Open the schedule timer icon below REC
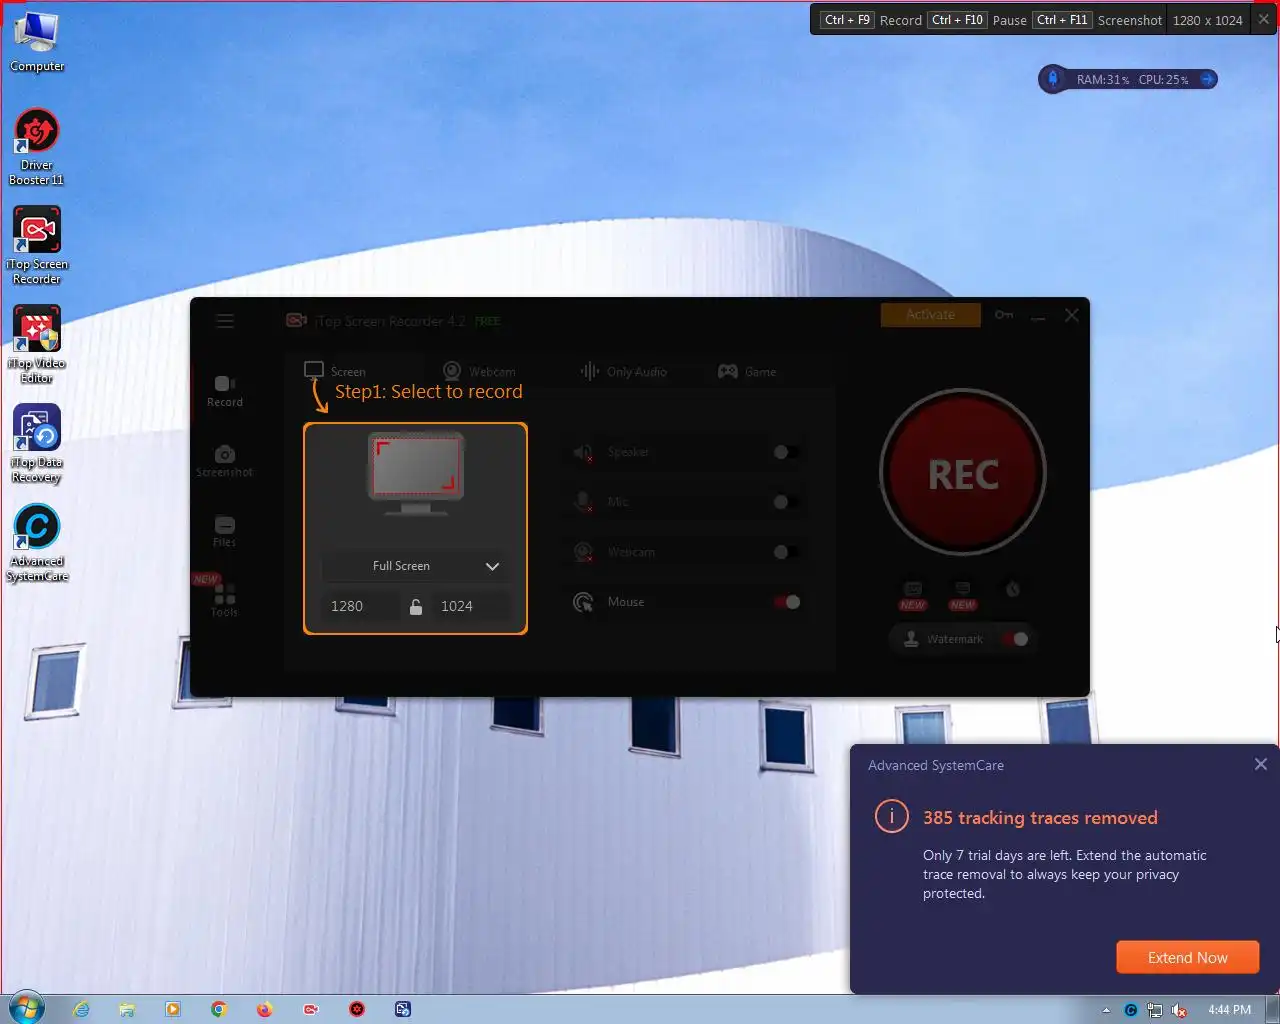Screen dimensions: 1280x1024 (1013, 590)
